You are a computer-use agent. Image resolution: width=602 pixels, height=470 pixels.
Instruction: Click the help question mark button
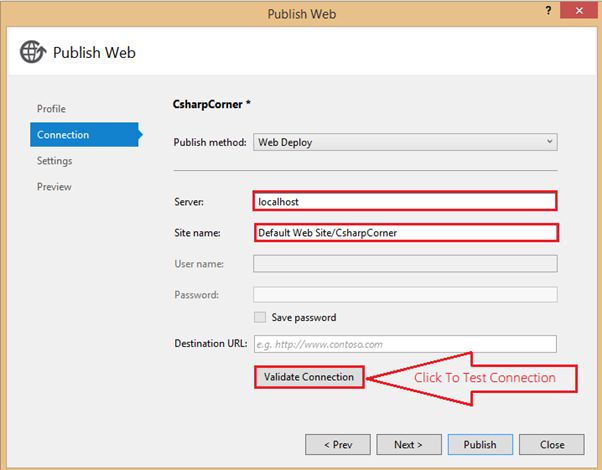point(548,12)
